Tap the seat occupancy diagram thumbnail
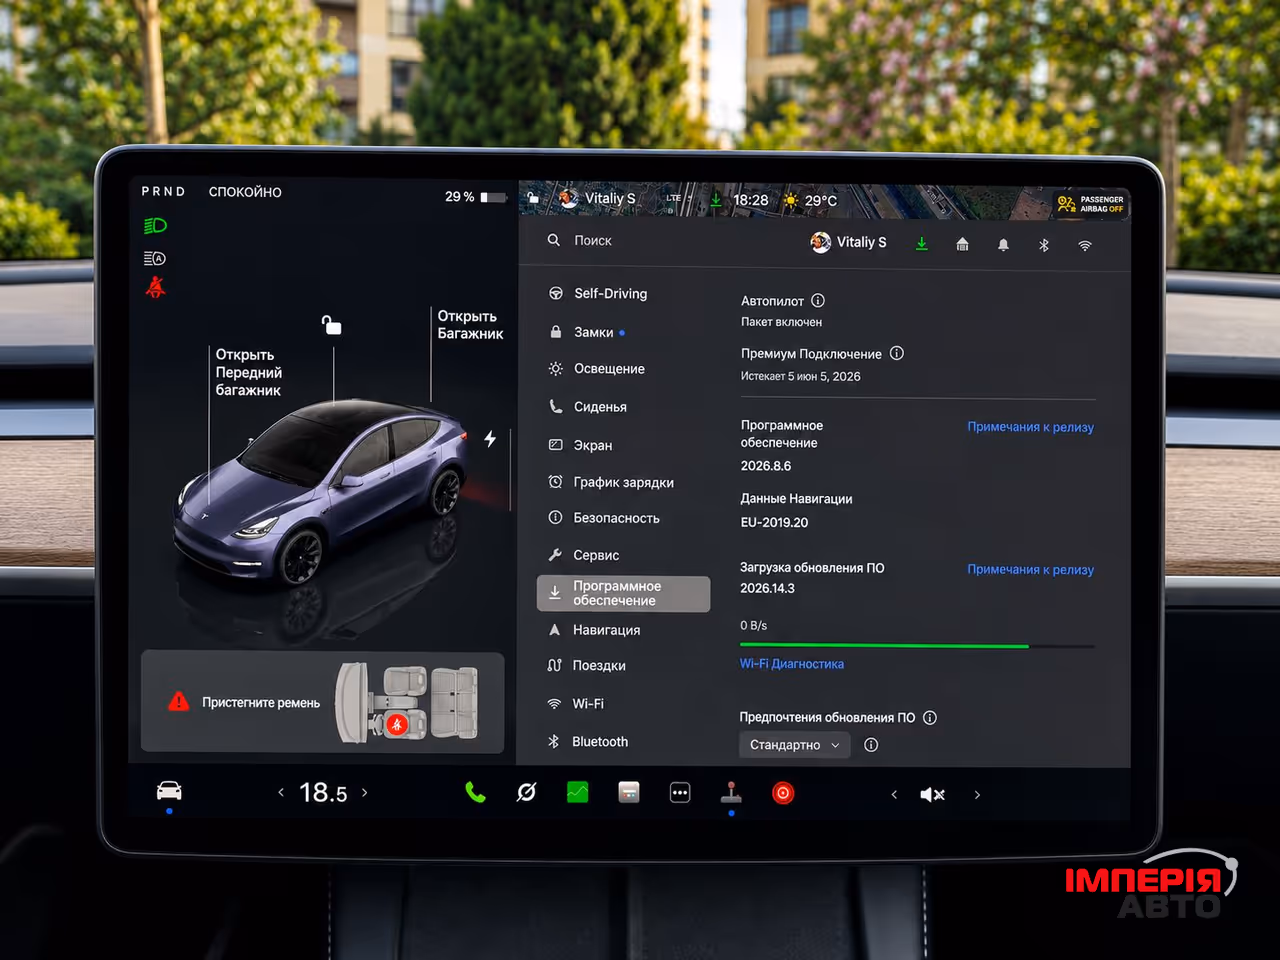 [x=408, y=703]
